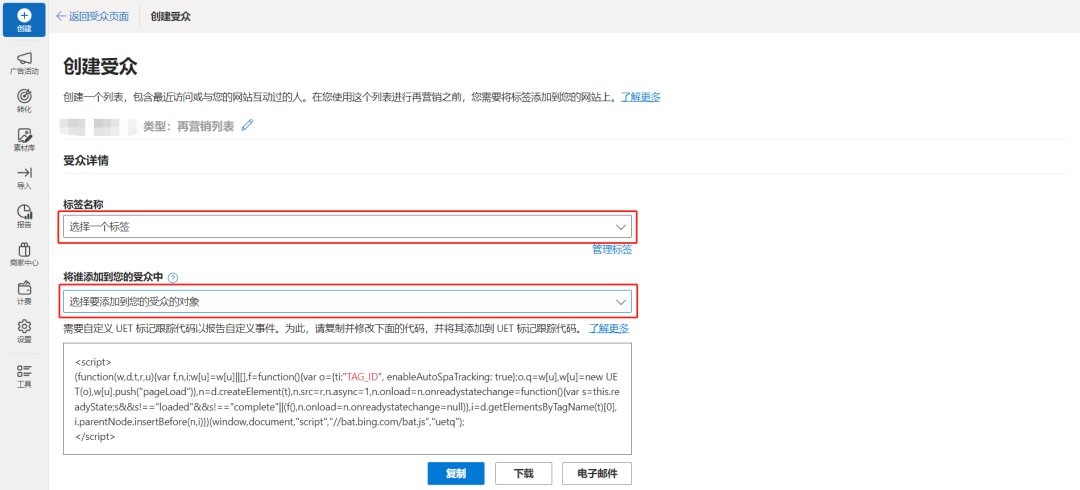Click the blue 创建 plus button
The width and height of the screenshot is (1080, 490).
click(x=24, y=20)
